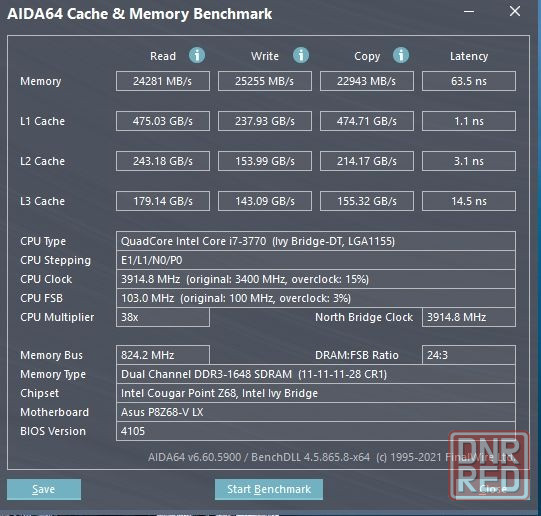541x516 pixels.
Task: Select L2 Cache Write 153.99 GB/s
Action: click(x=265, y=161)
